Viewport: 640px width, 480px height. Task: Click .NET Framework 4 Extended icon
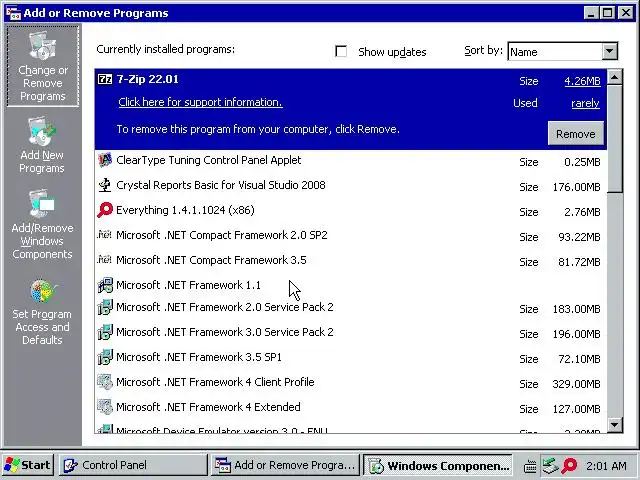(x=105, y=407)
